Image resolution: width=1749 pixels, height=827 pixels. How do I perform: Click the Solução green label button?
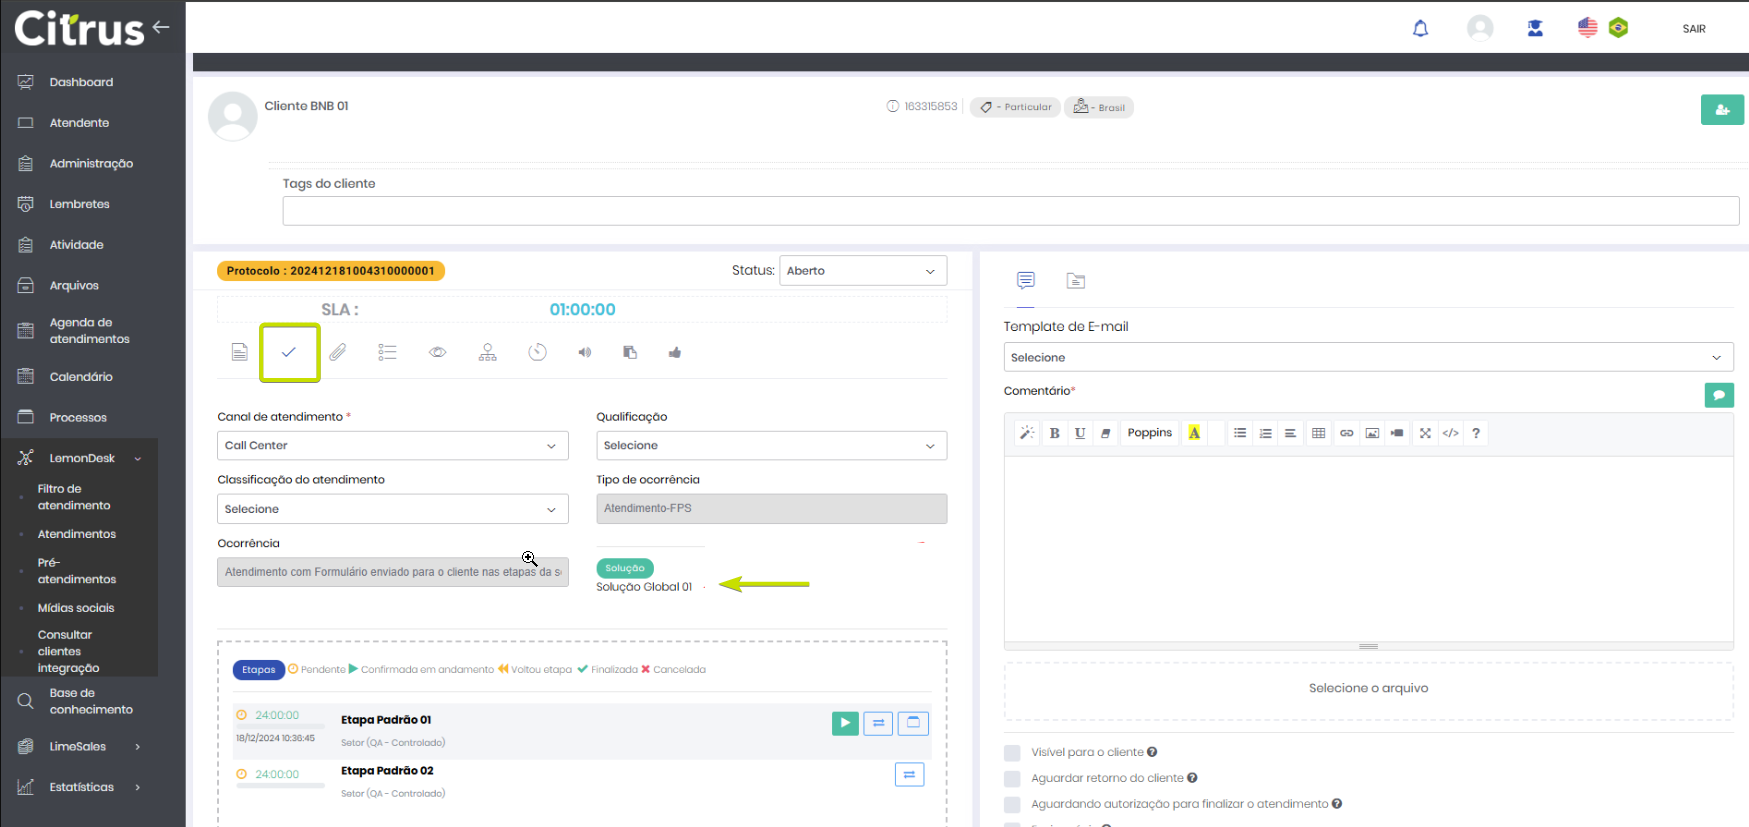(625, 568)
